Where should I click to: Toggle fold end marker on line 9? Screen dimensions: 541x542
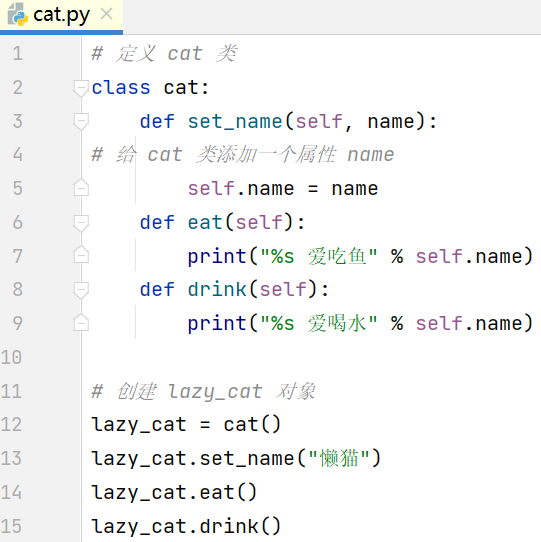pyautogui.click(x=81, y=323)
